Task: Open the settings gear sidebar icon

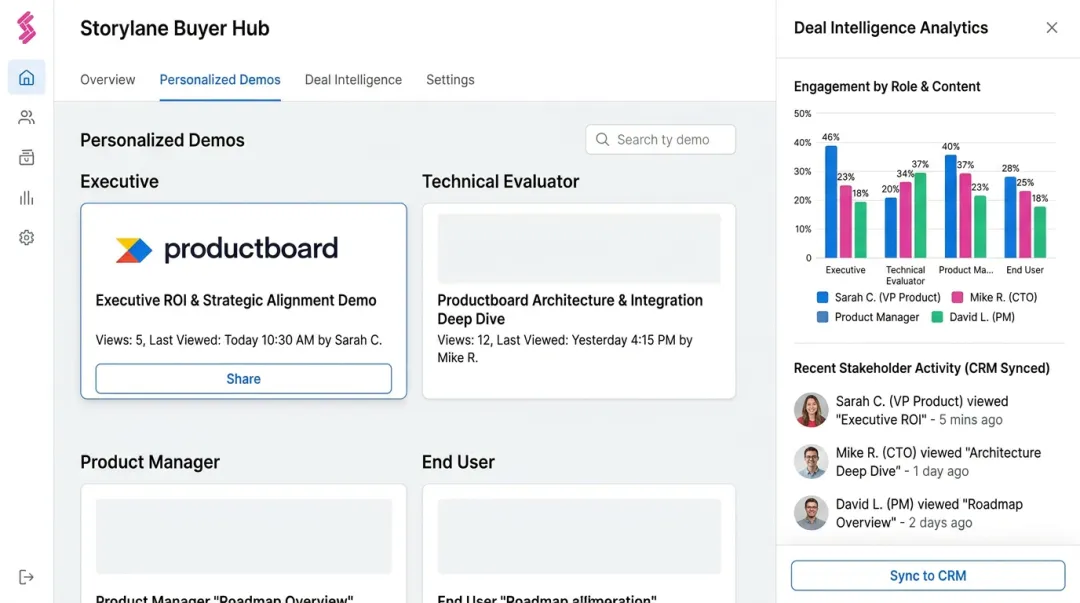Action: (x=26, y=238)
